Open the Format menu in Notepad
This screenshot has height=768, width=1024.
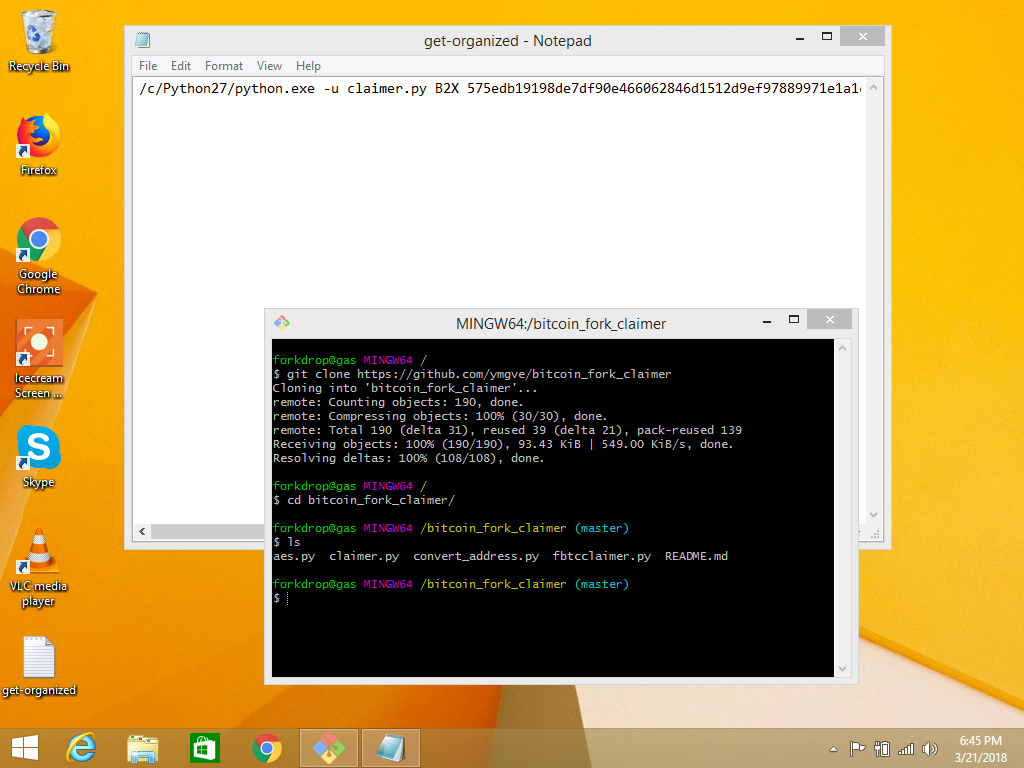pos(224,66)
